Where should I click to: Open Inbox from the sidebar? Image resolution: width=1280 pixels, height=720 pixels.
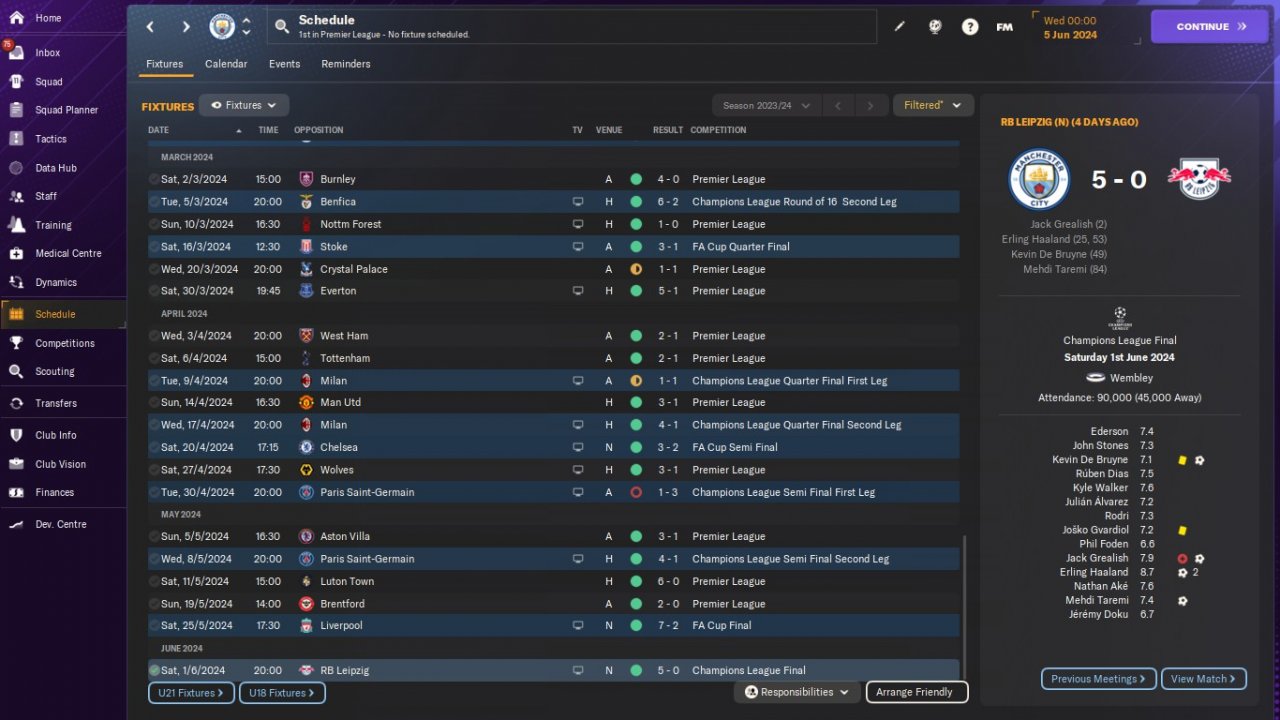pyautogui.click(x=47, y=53)
